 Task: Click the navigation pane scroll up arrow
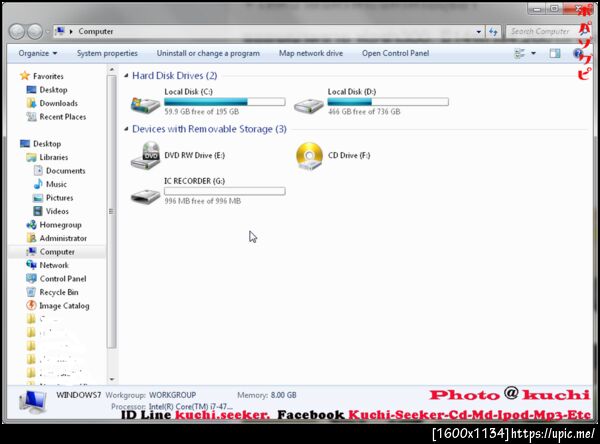click(112, 70)
